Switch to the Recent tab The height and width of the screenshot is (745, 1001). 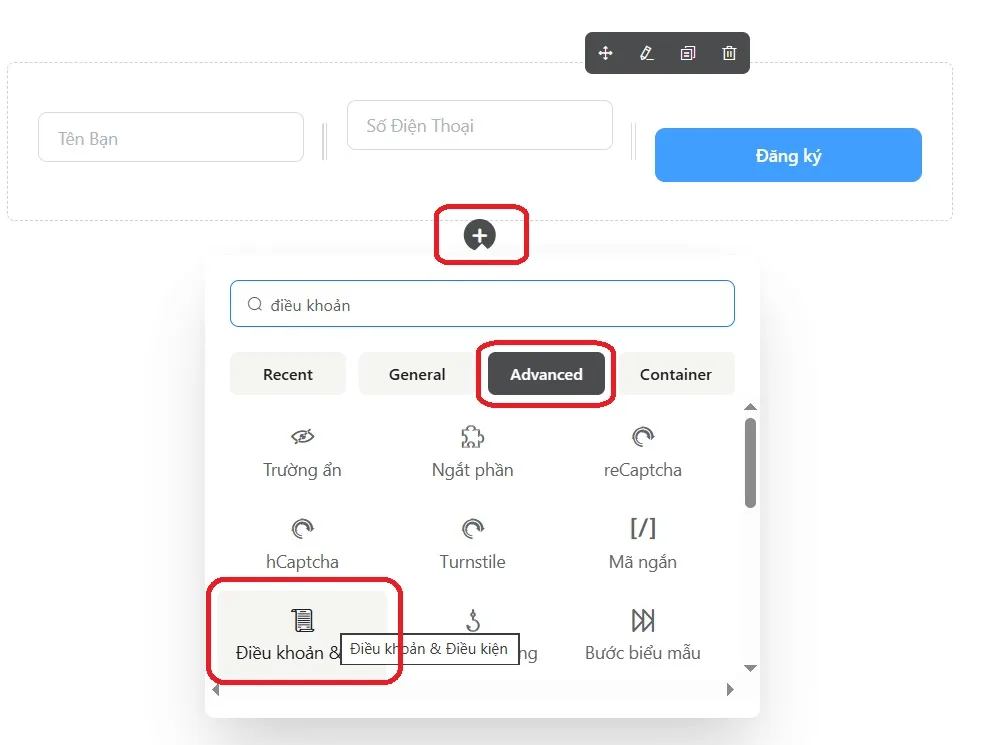(x=287, y=374)
